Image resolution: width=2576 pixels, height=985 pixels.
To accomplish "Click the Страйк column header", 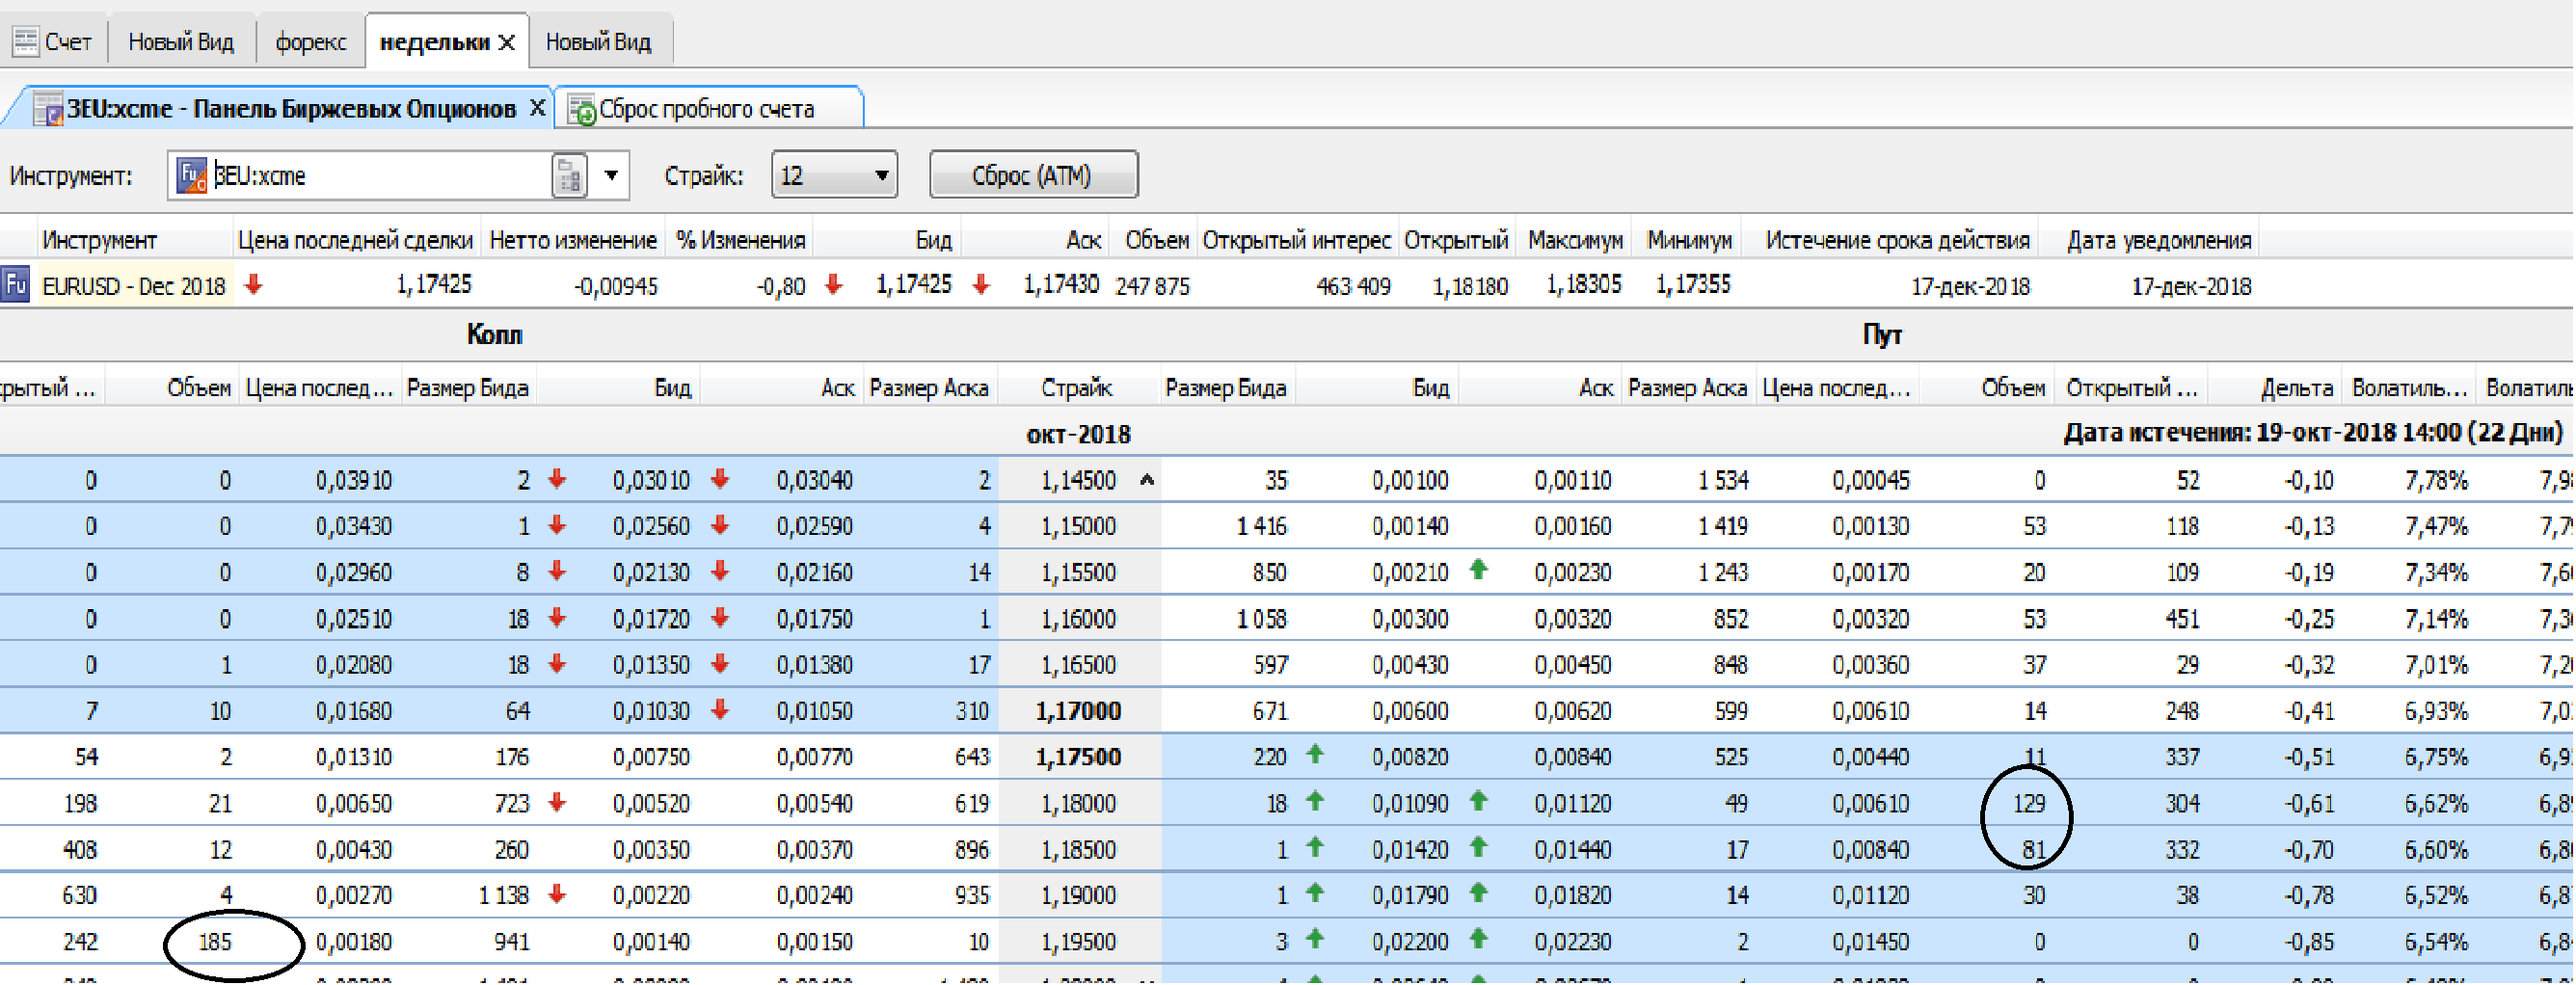I will coord(1076,388).
